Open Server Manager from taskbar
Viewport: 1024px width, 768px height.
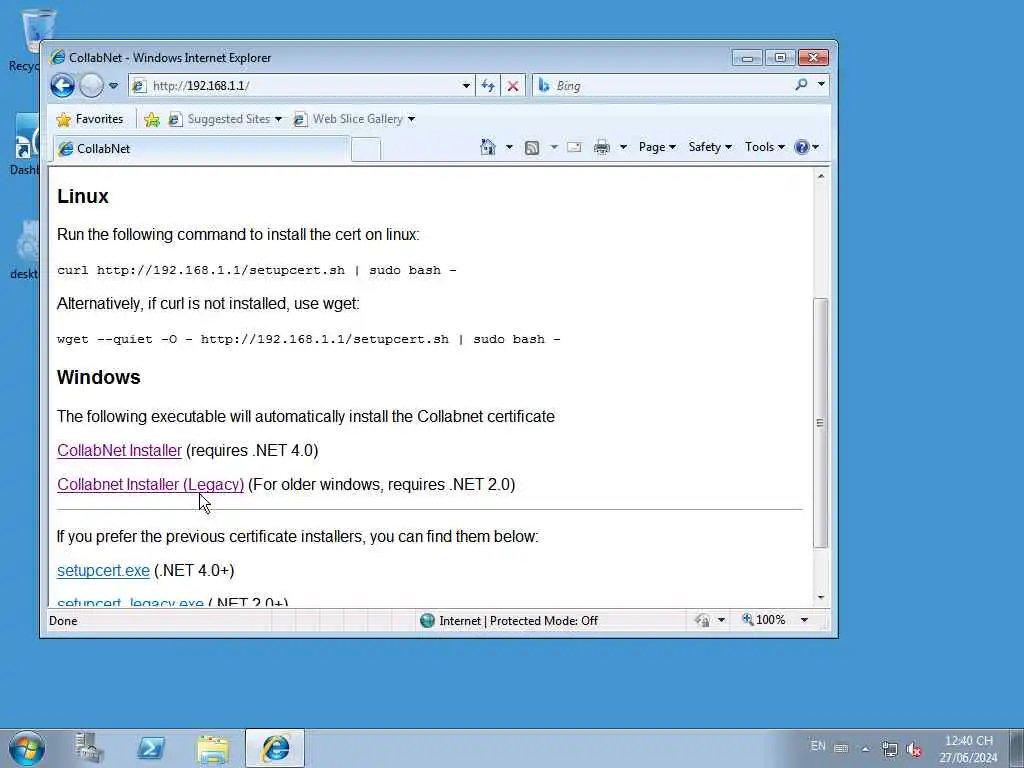pyautogui.click(x=89, y=748)
